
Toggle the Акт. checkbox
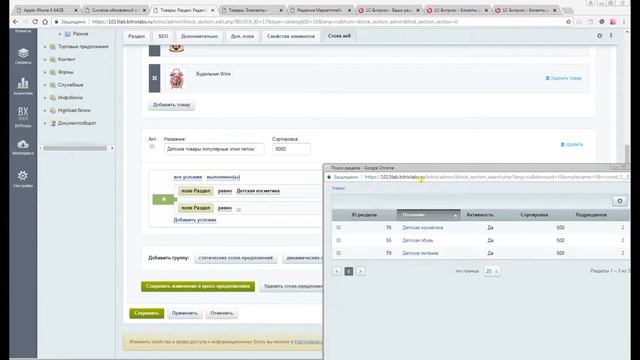[x=152, y=147]
